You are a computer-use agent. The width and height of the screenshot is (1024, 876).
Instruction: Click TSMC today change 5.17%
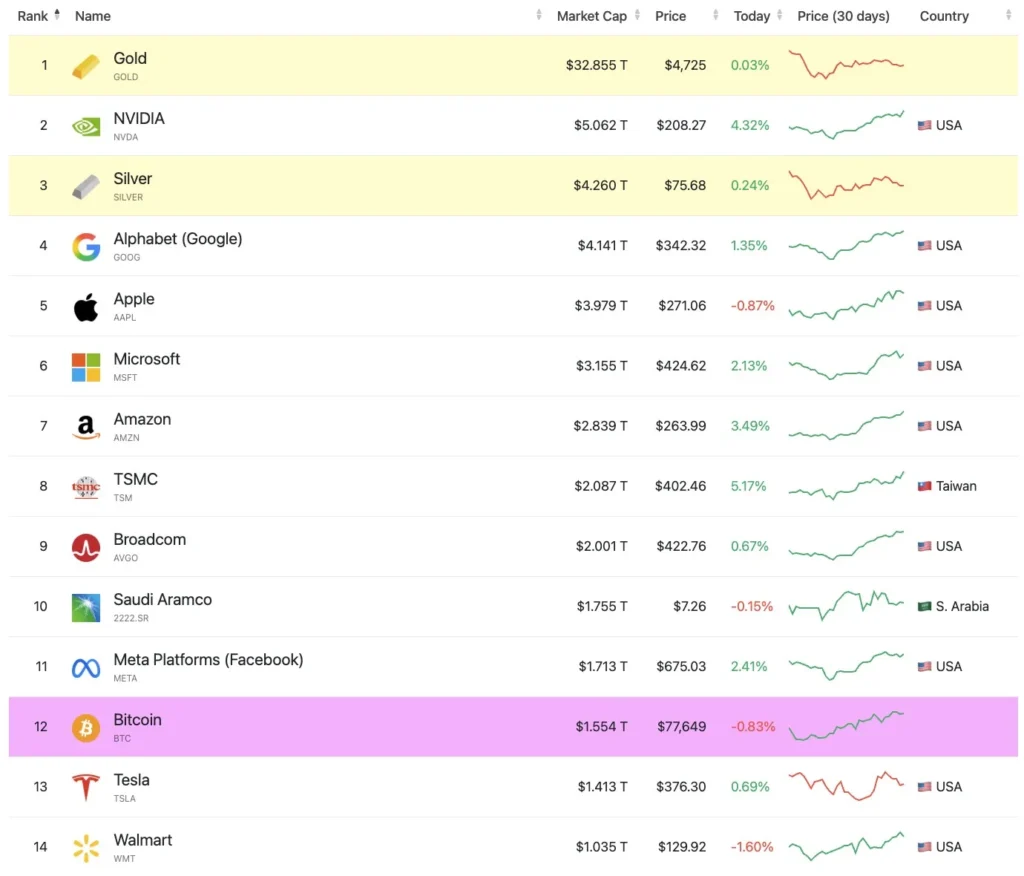pyautogui.click(x=748, y=486)
